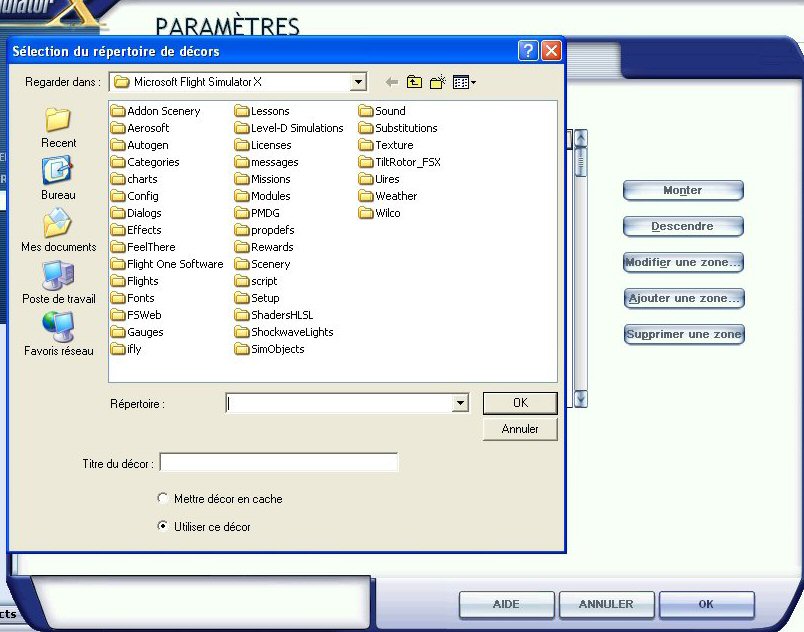Click the Descendre button
The width and height of the screenshot is (804, 632).
pos(683,226)
